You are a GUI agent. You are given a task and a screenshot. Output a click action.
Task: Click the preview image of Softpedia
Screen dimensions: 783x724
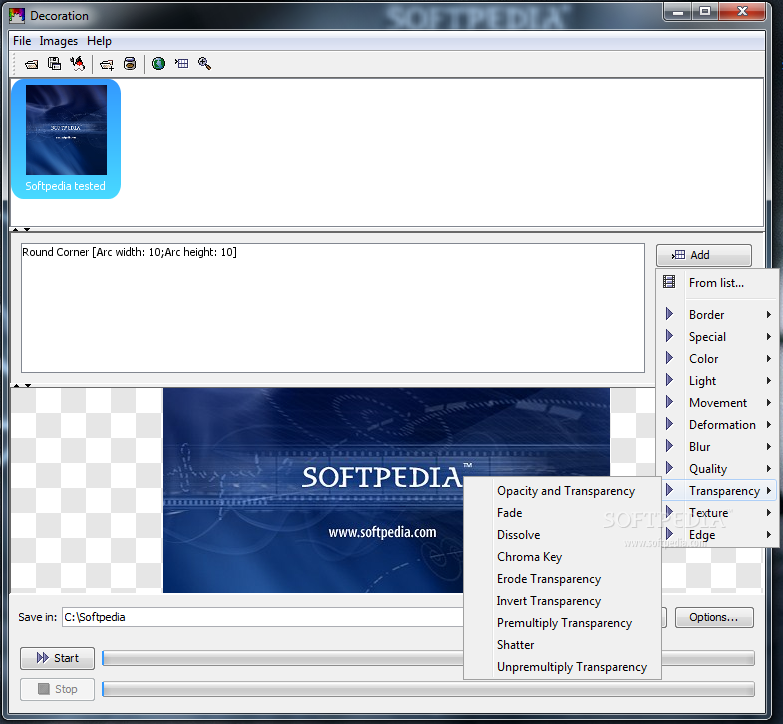[386, 490]
